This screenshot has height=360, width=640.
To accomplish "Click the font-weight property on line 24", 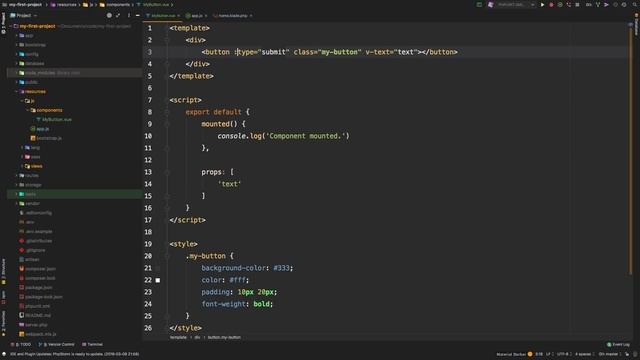I will click(x=223, y=304).
